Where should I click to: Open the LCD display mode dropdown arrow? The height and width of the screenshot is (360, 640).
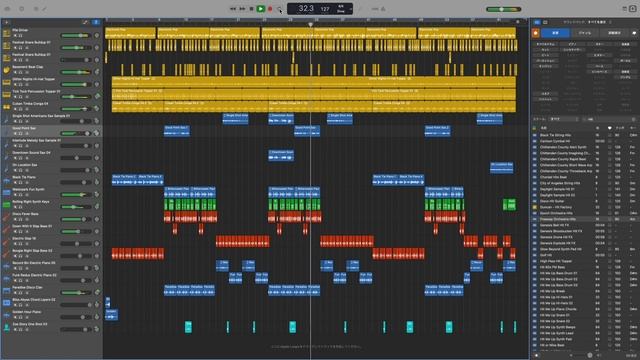click(x=350, y=9)
